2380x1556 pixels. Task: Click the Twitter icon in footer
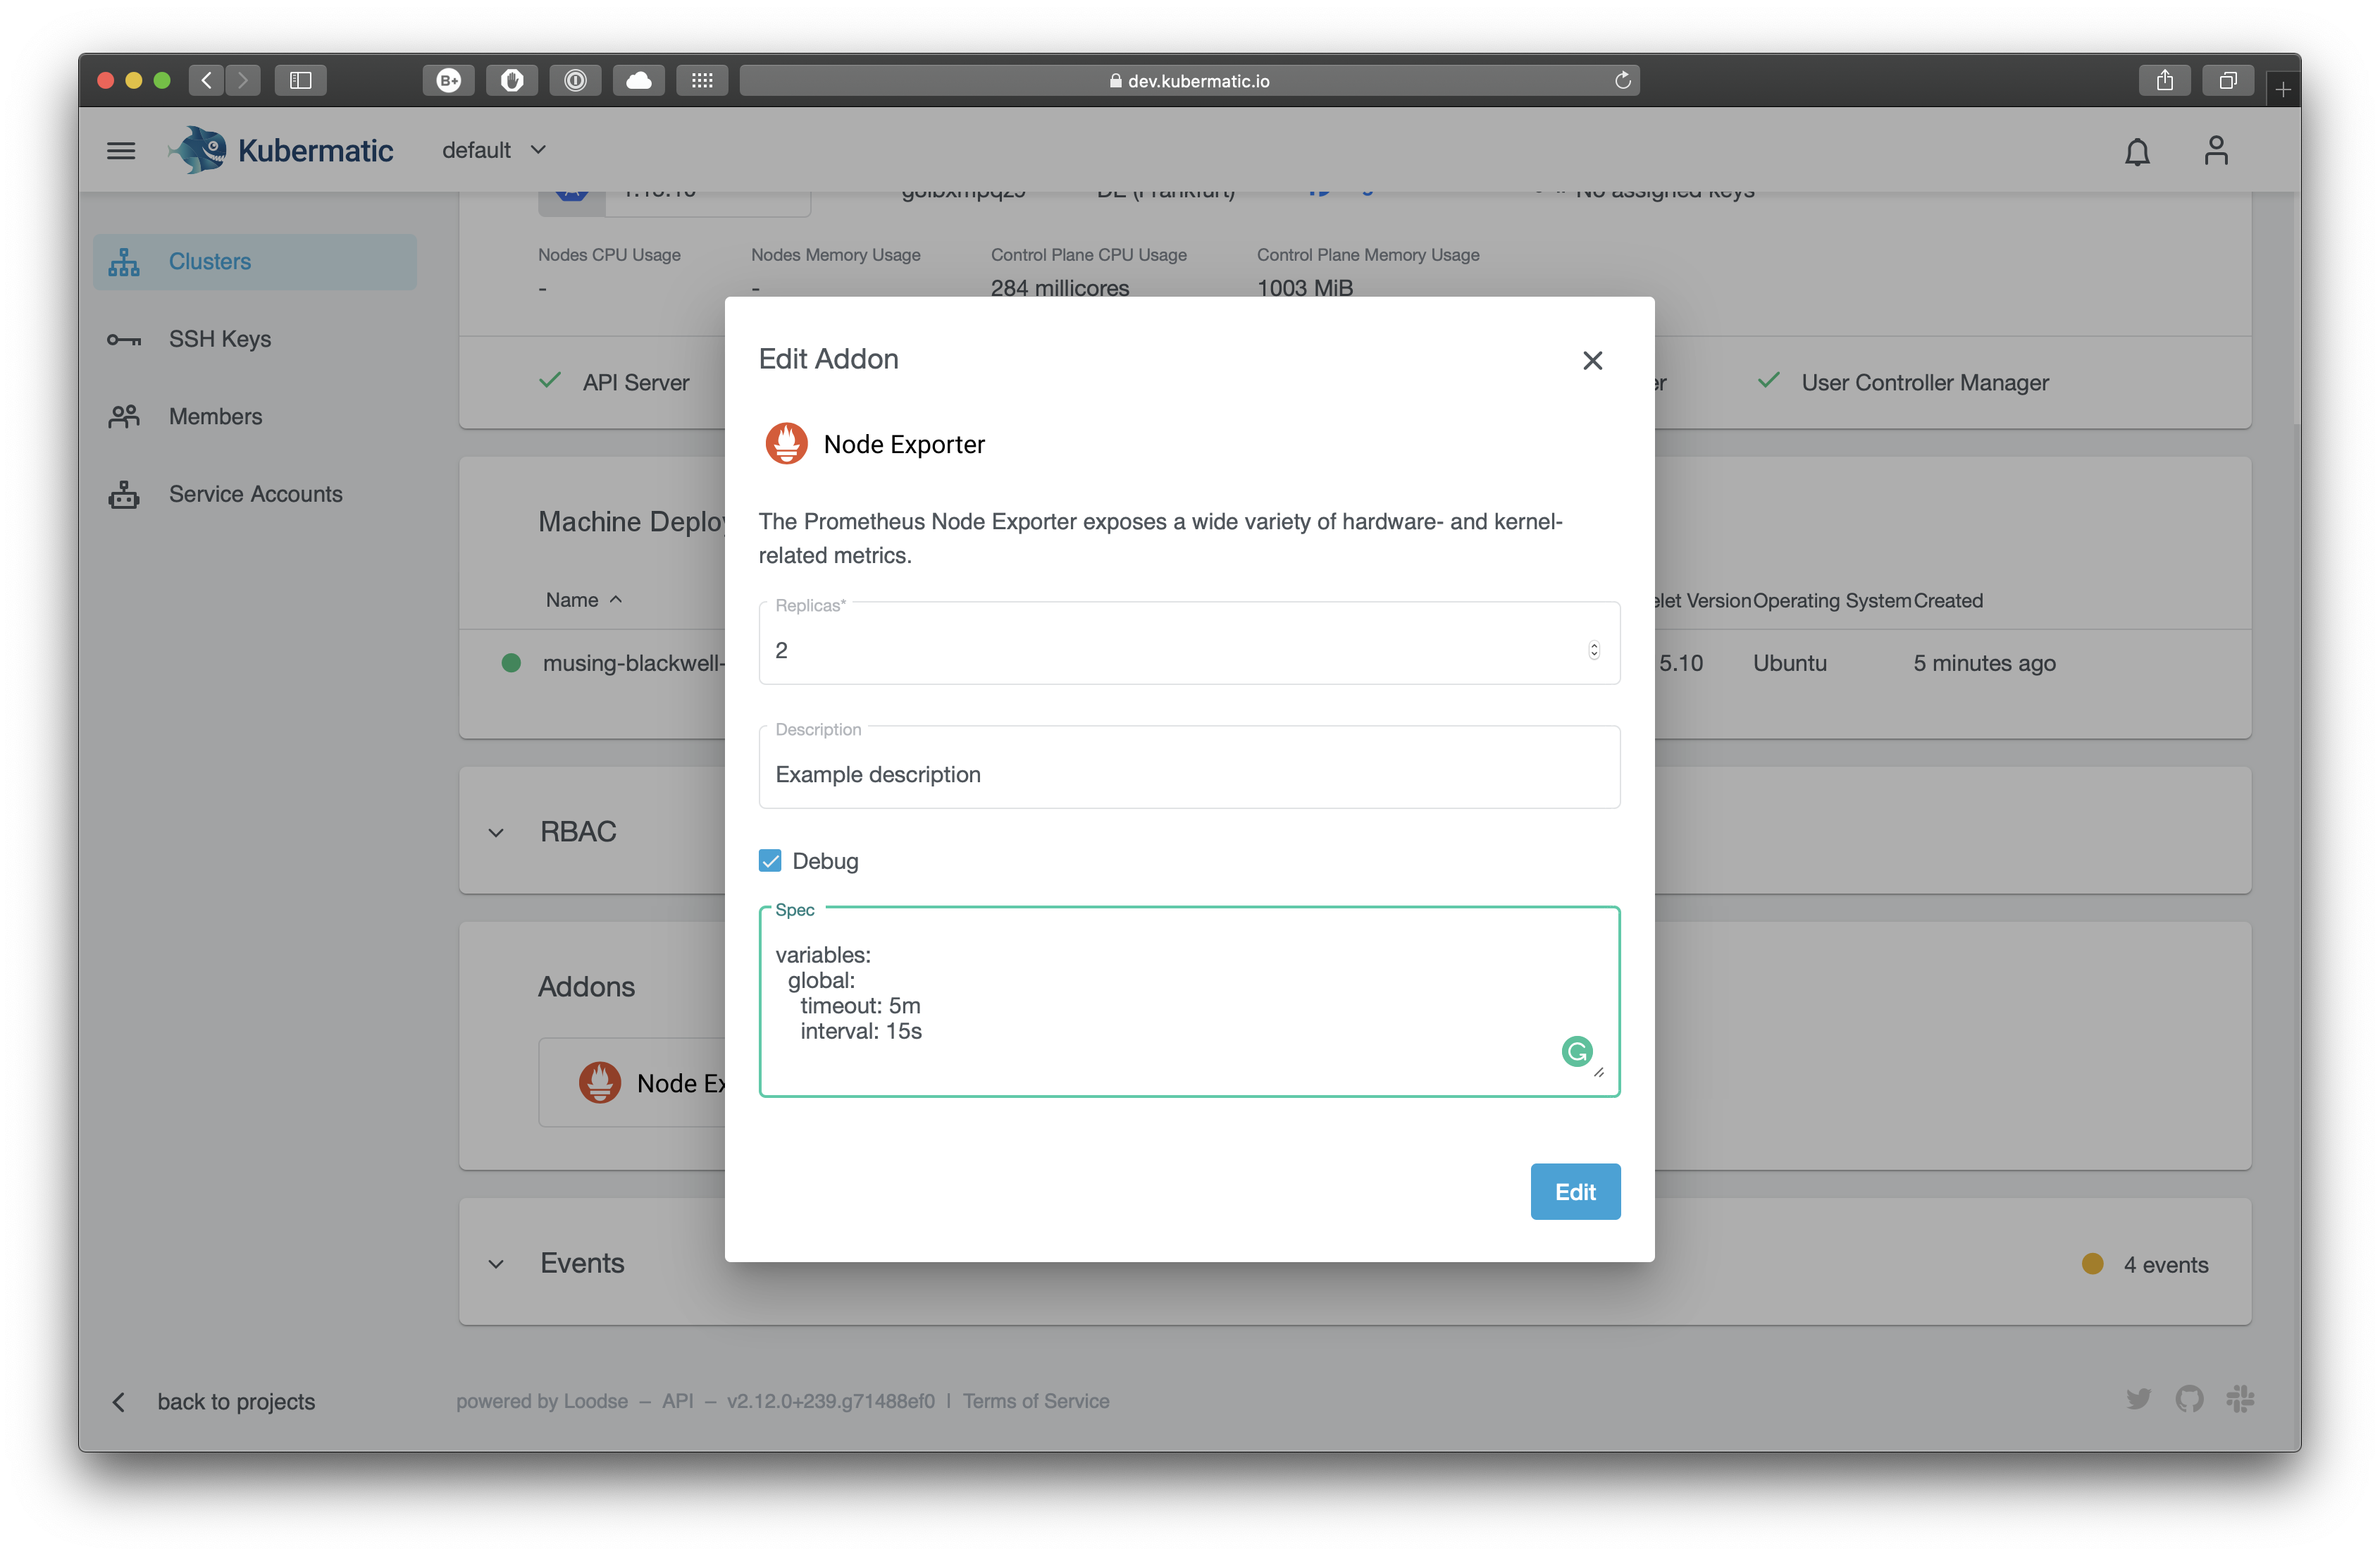point(2138,1399)
